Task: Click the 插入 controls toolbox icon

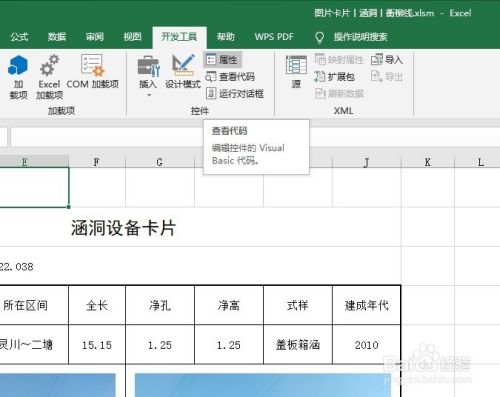Action: tap(148, 66)
